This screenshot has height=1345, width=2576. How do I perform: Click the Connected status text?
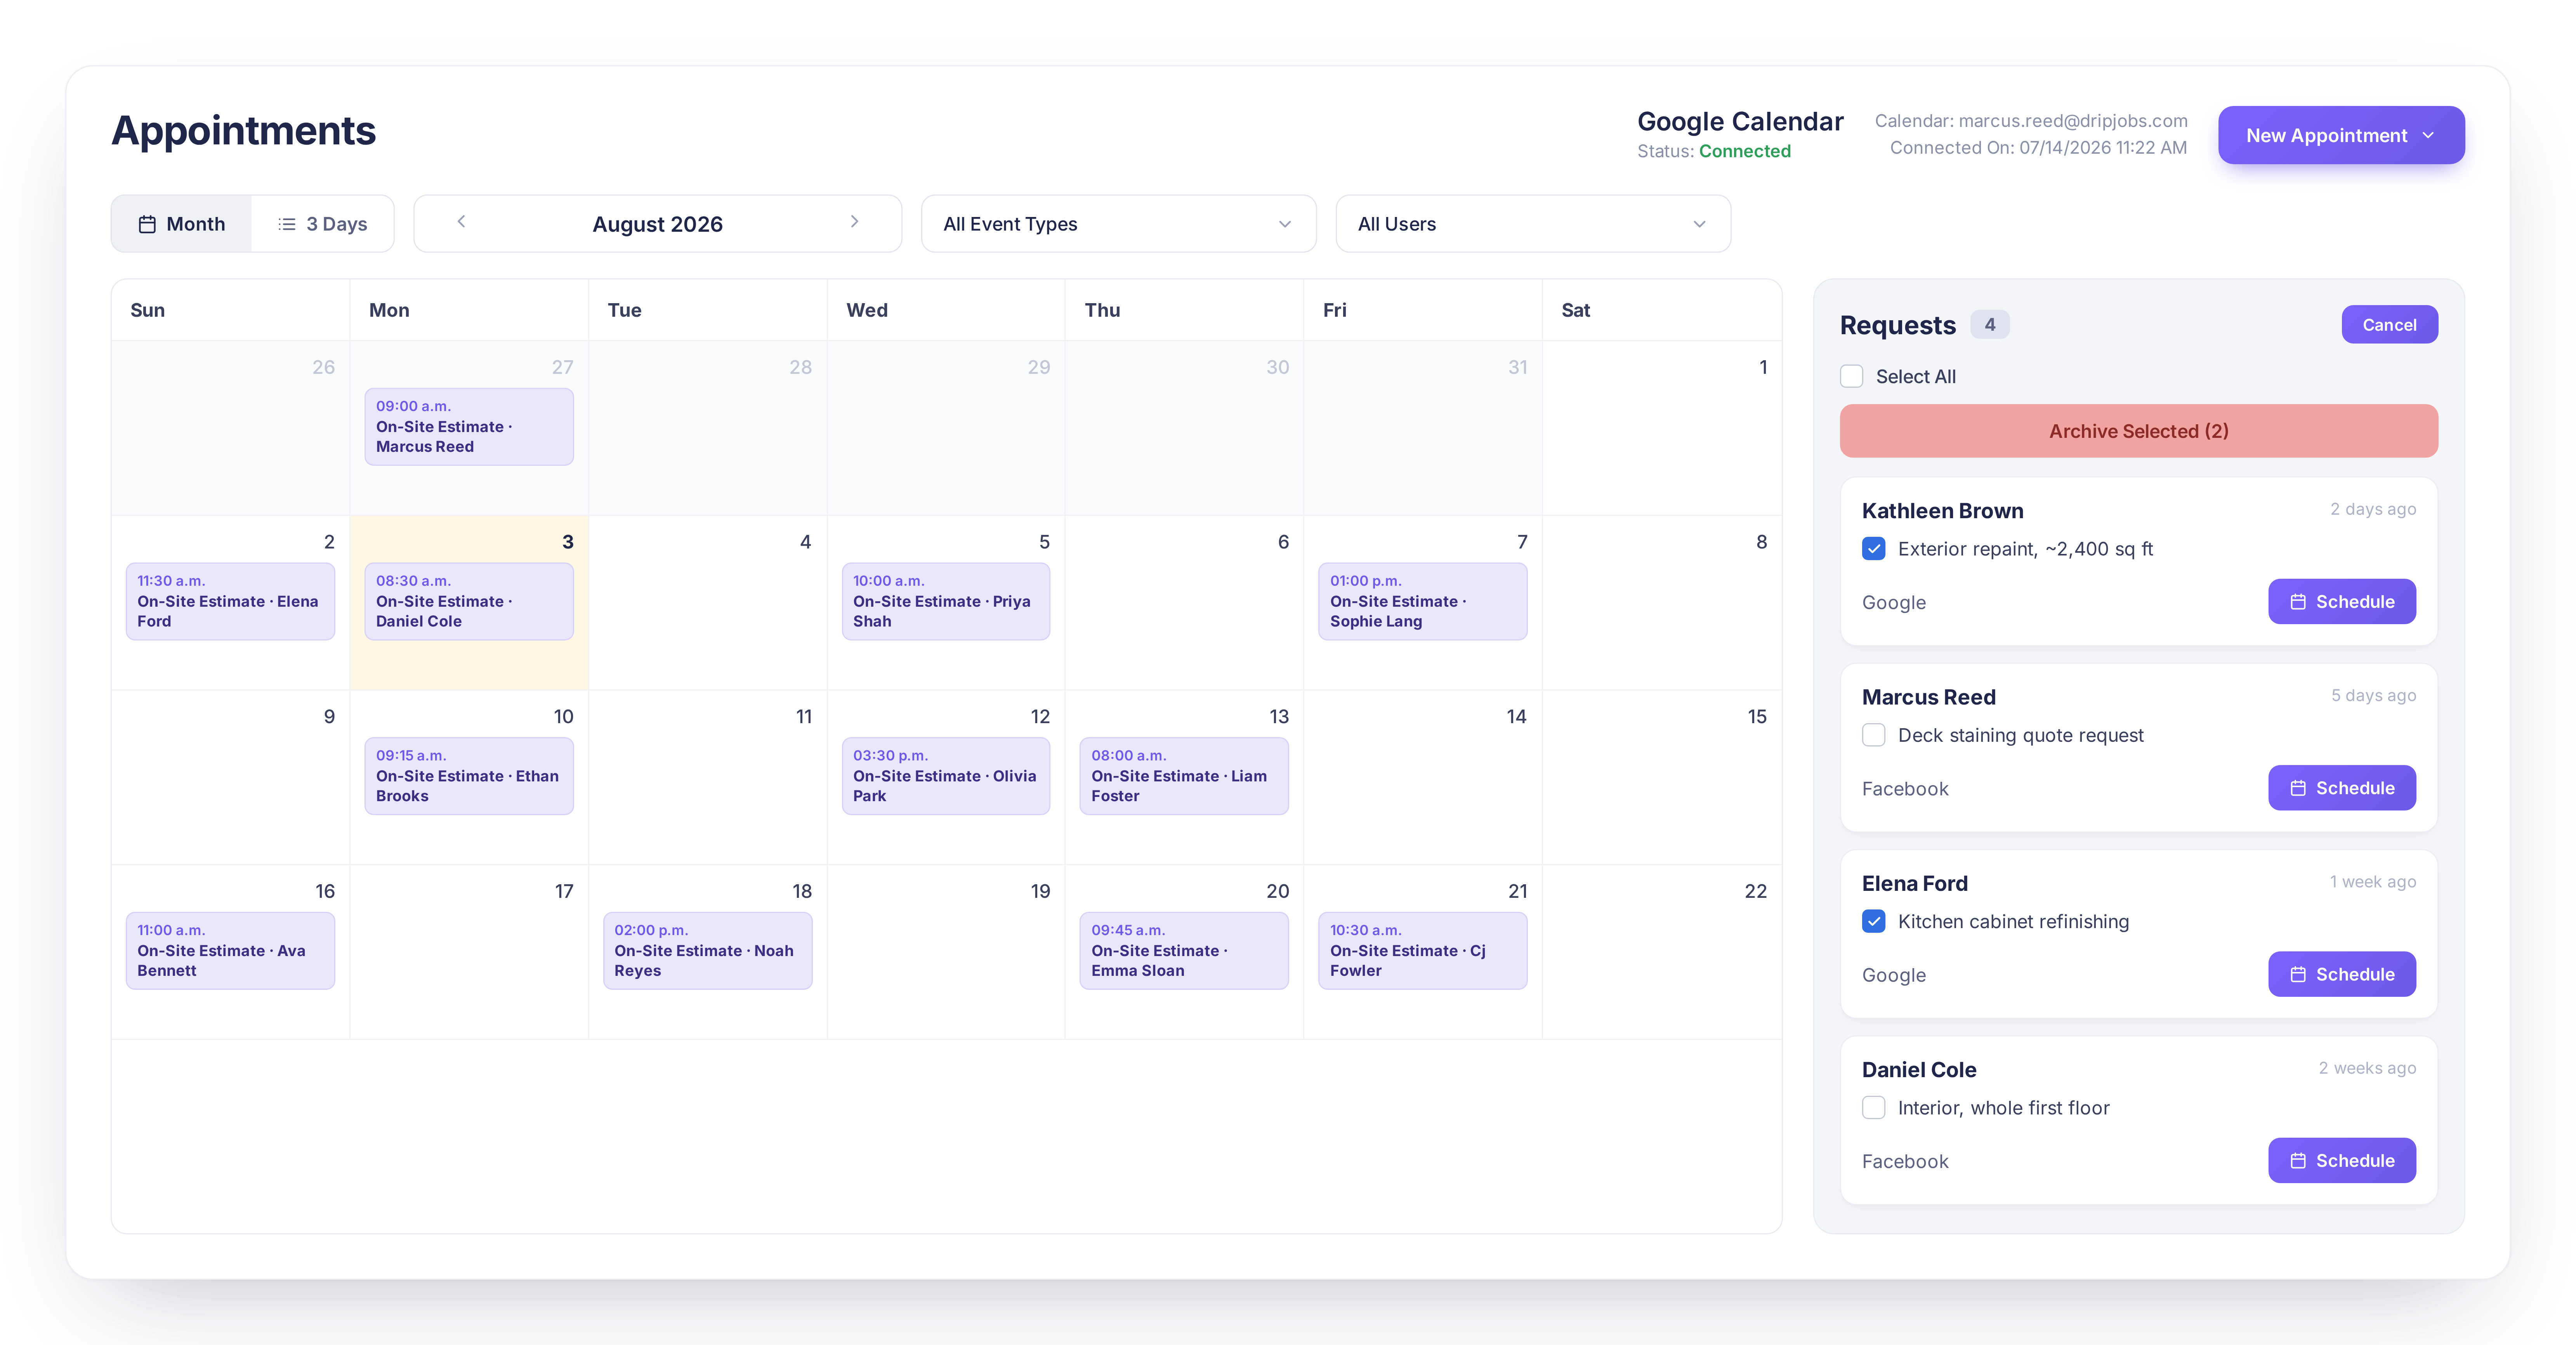point(1745,151)
